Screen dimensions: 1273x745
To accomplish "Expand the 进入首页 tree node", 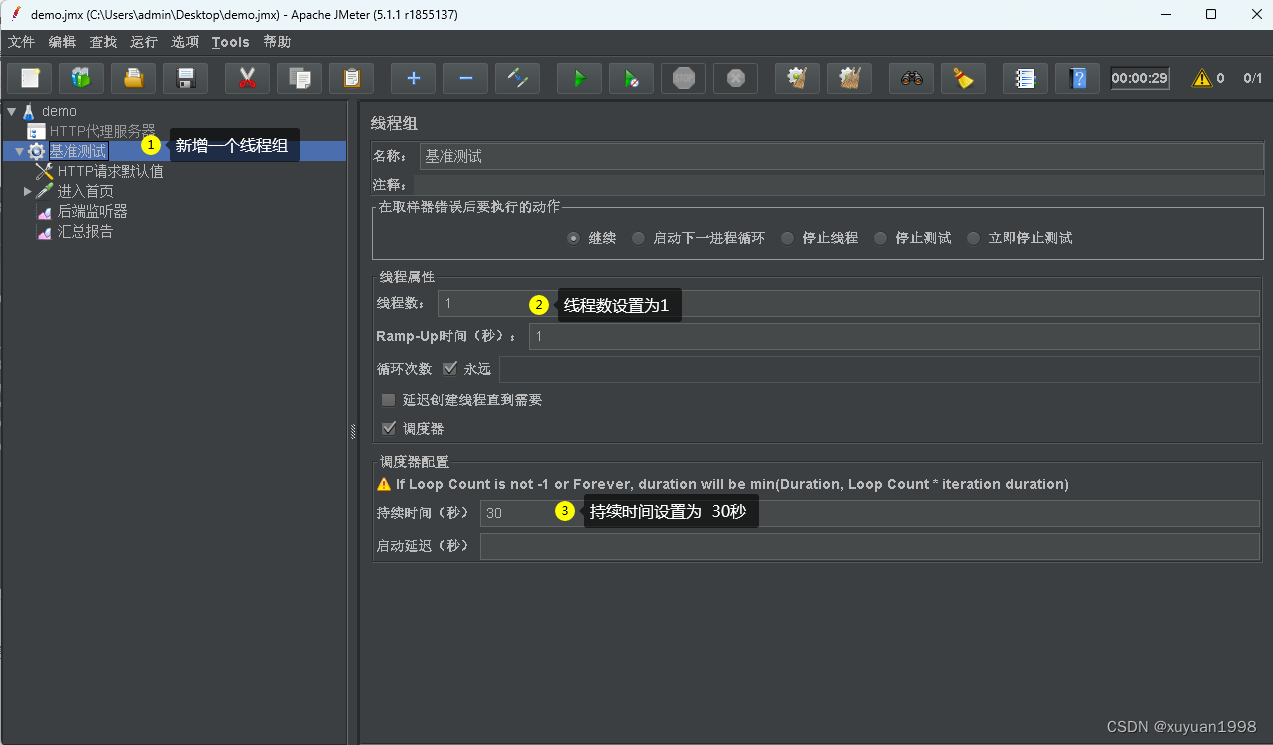I will coord(27,190).
